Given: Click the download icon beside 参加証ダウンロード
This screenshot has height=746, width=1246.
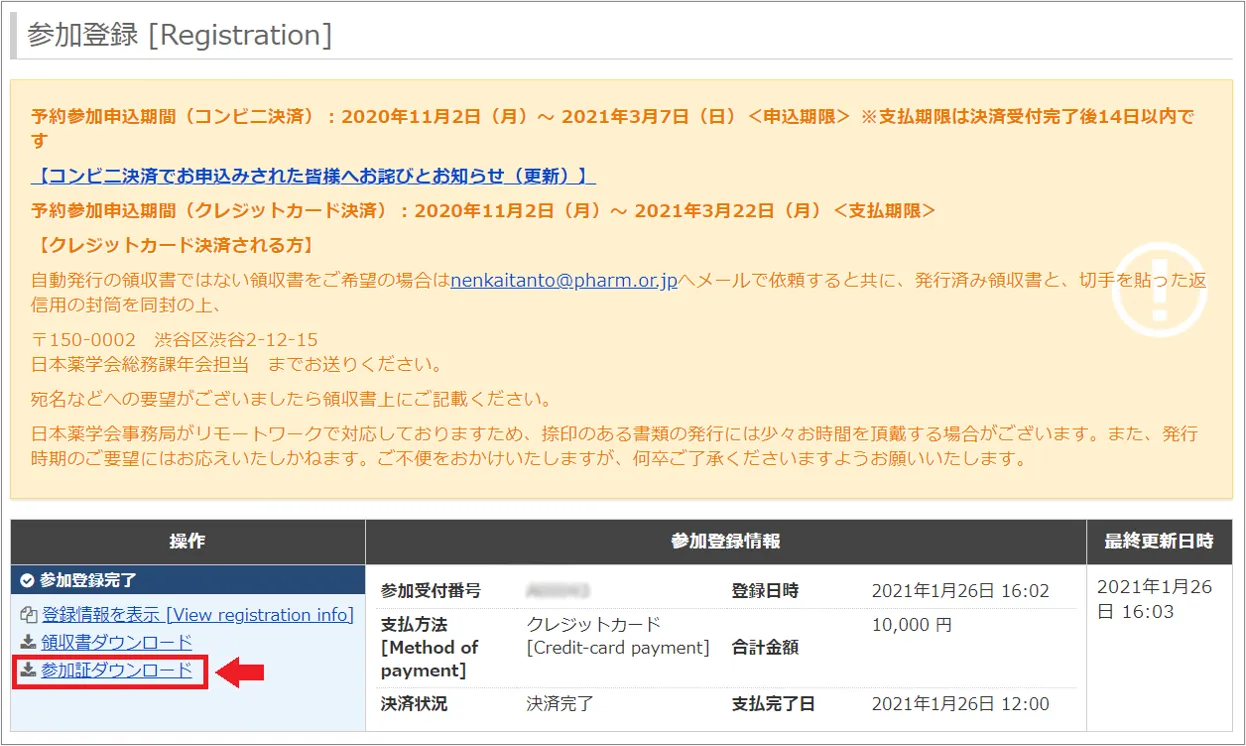Looking at the screenshot, I should point(28,671).
